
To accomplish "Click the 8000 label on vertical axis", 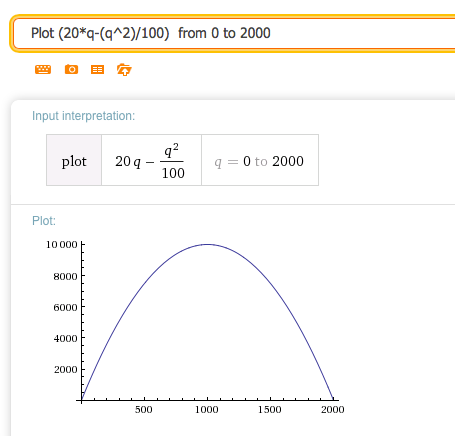I will coord(65,276).
